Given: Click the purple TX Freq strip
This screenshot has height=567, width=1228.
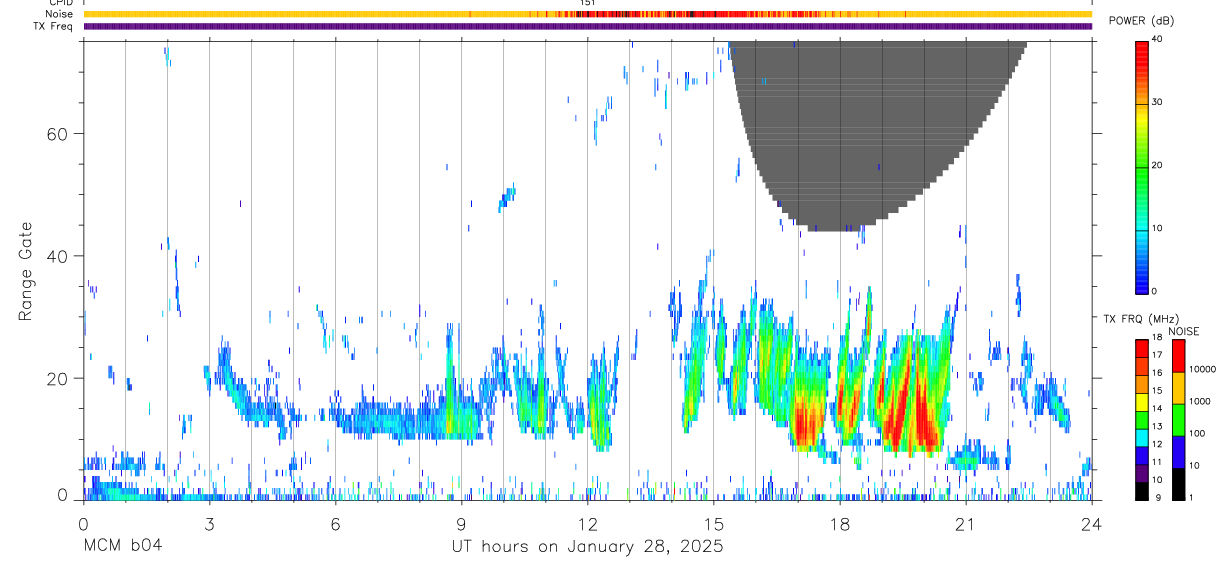Looking at the screenshot, I should [x=587, y=26].
